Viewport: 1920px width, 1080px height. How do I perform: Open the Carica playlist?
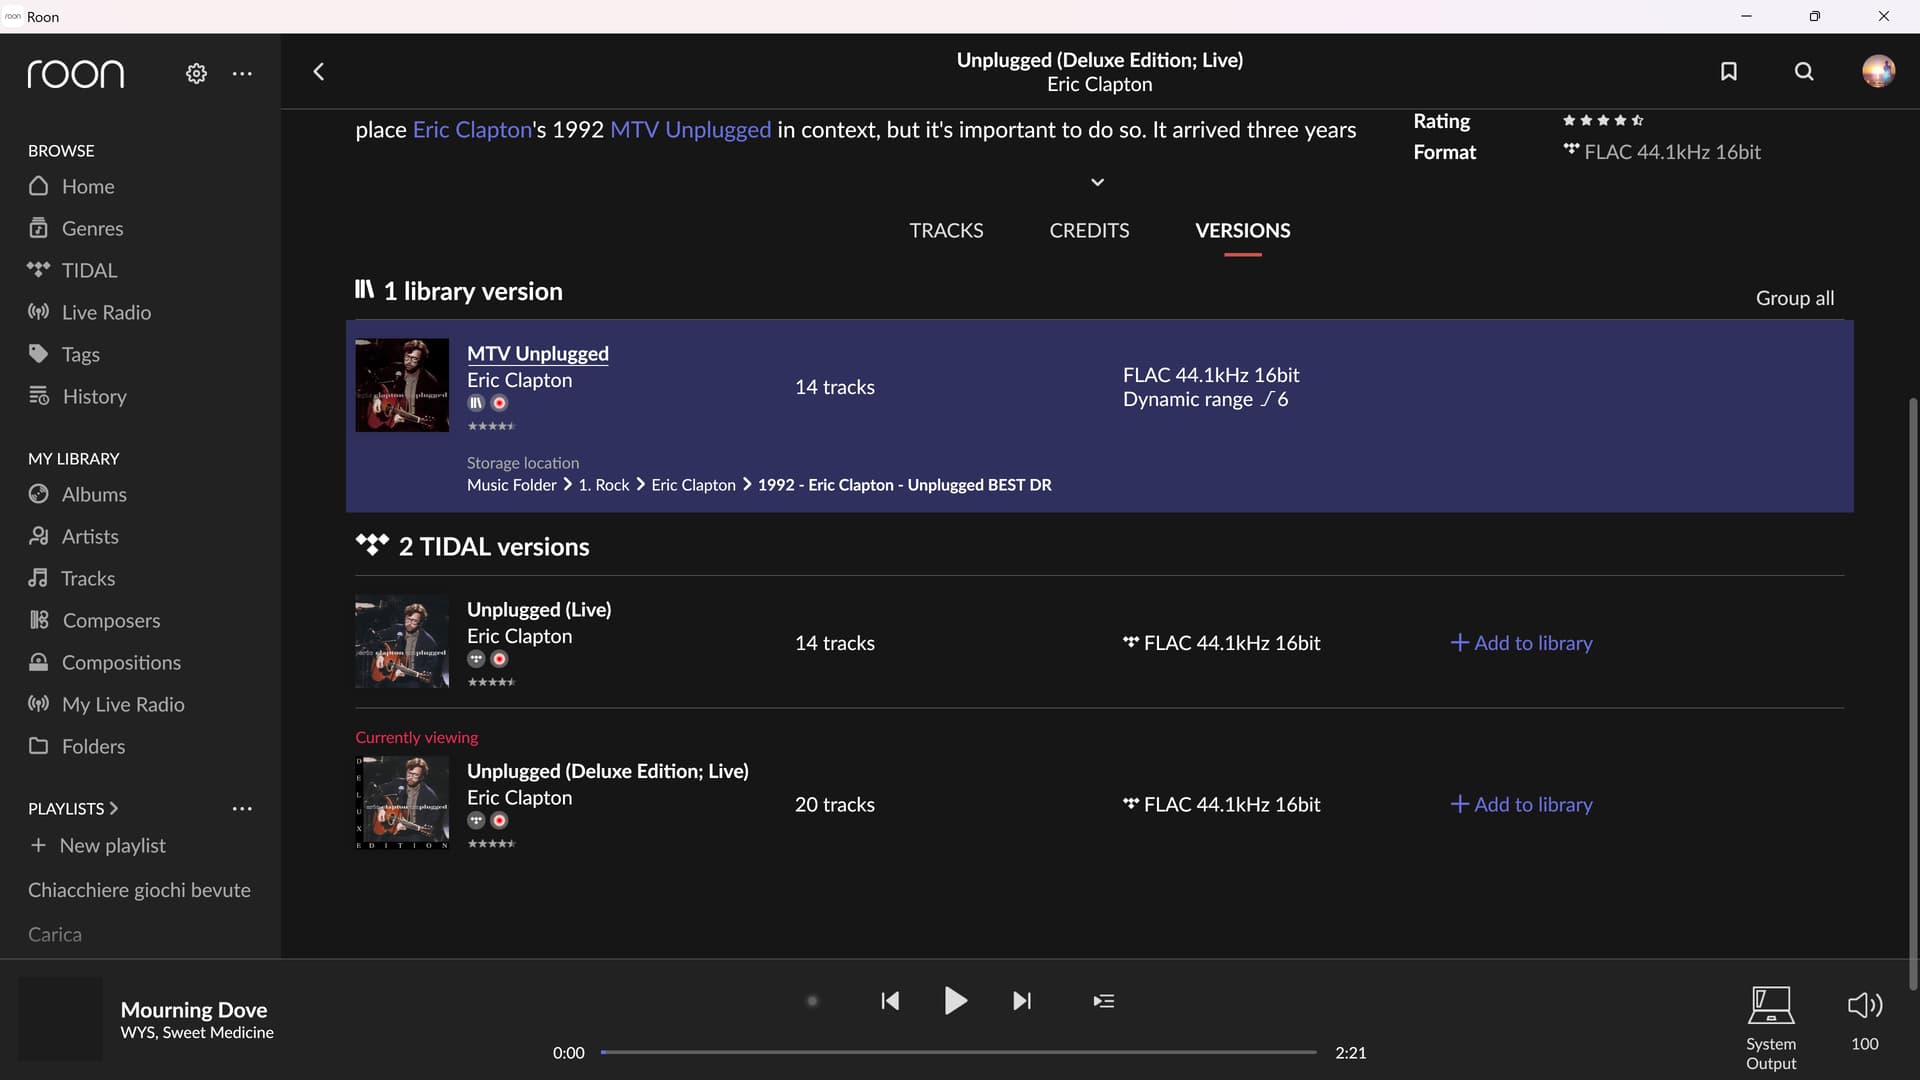click(x=55, y=934)
